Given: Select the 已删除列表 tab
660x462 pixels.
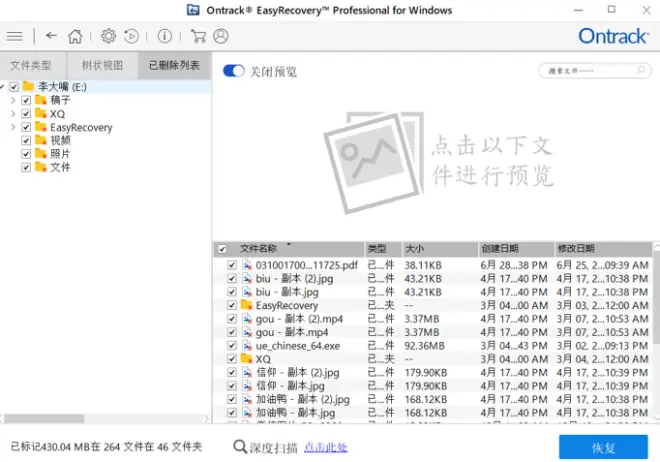Looking at the screenshot, I should 174,65.
